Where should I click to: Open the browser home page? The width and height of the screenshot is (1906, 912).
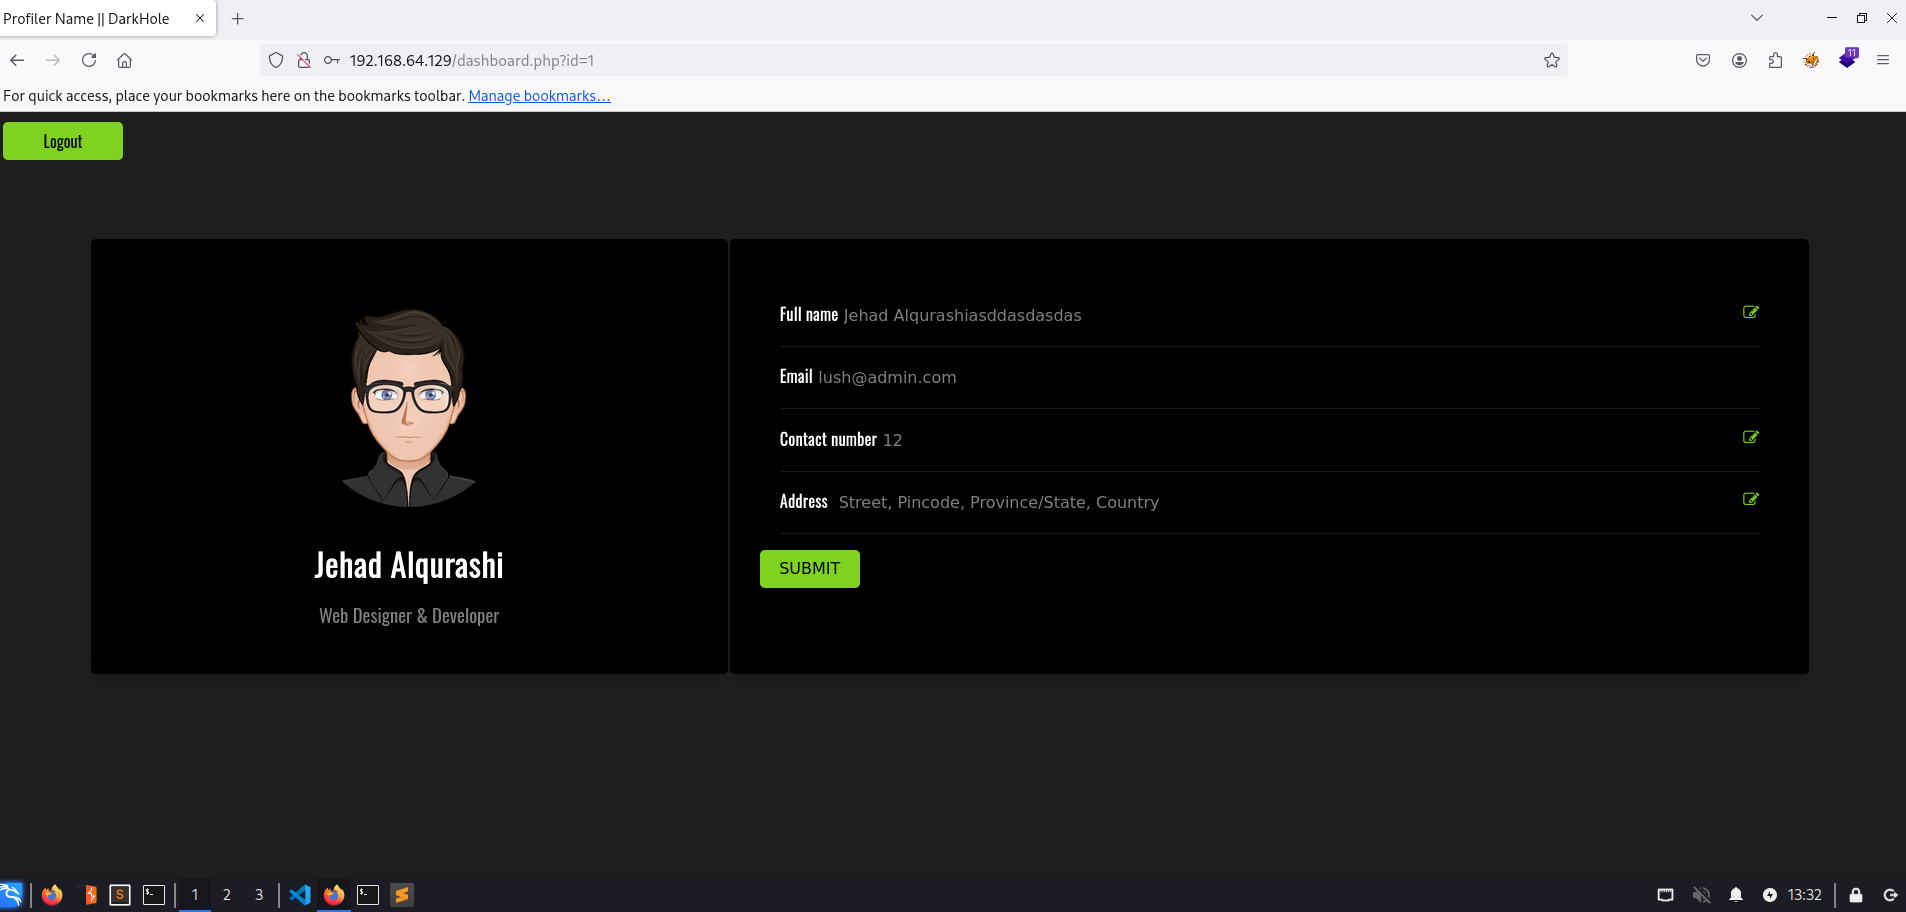pos(125,60)
